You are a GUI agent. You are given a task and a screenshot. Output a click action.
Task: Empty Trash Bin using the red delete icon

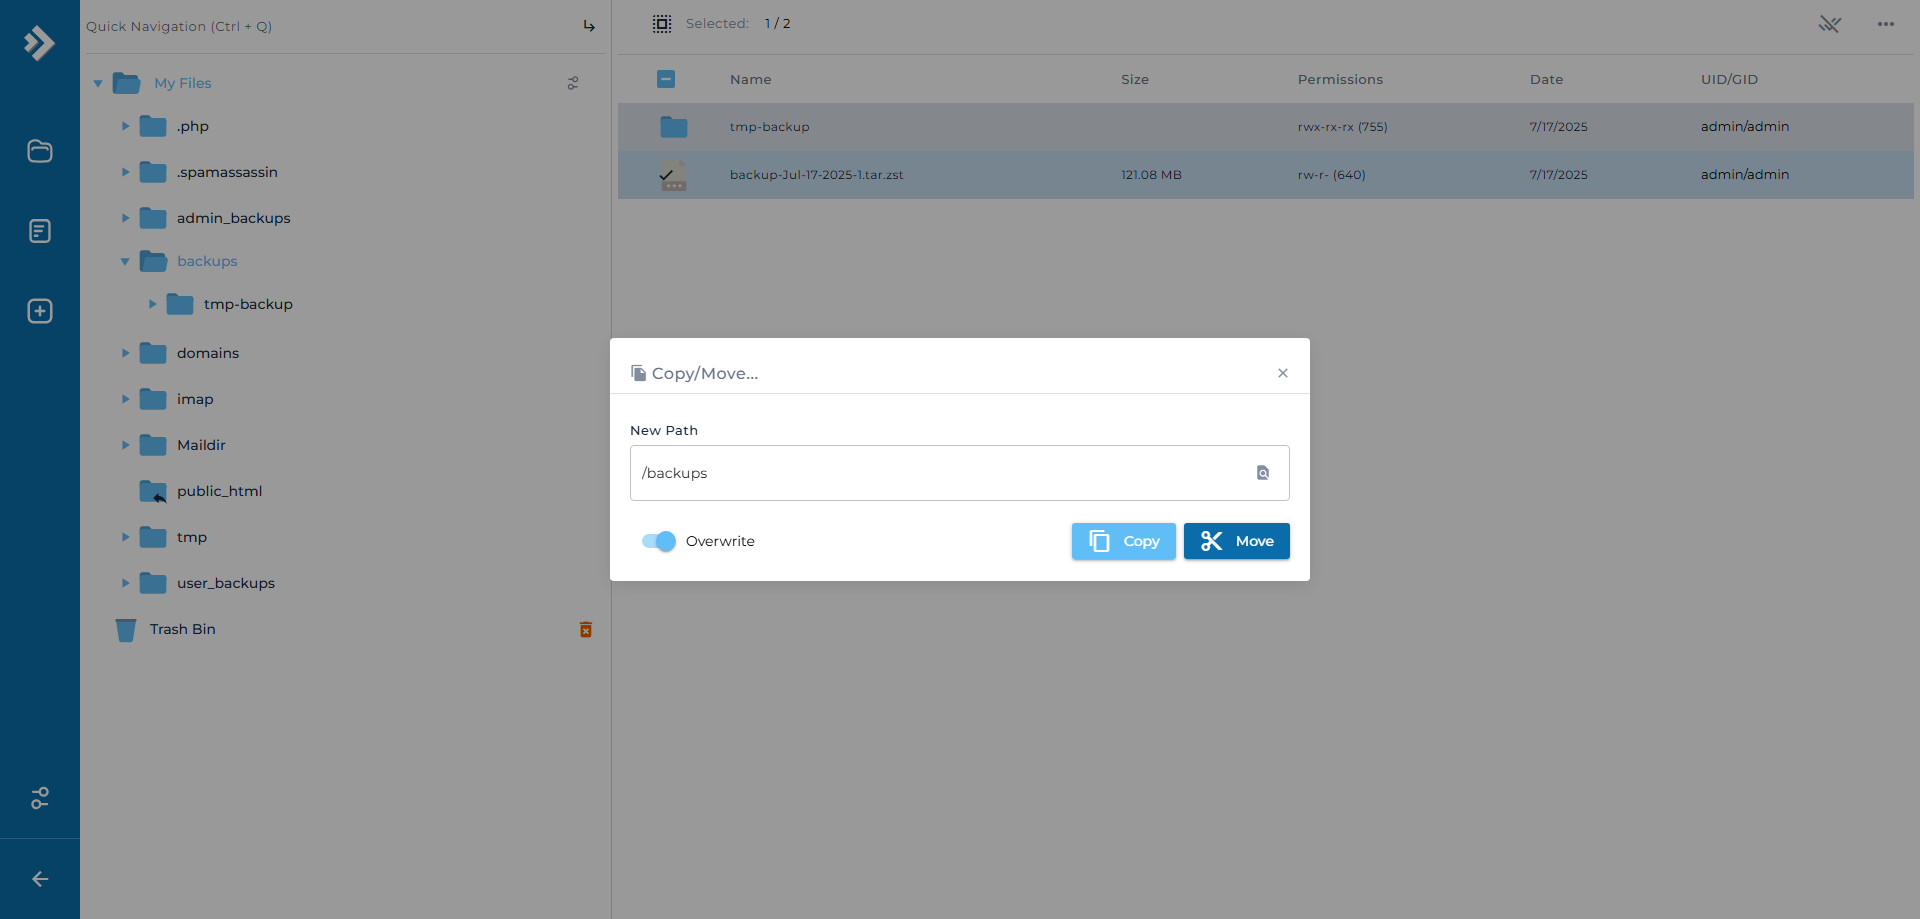[x=585, y=629]
